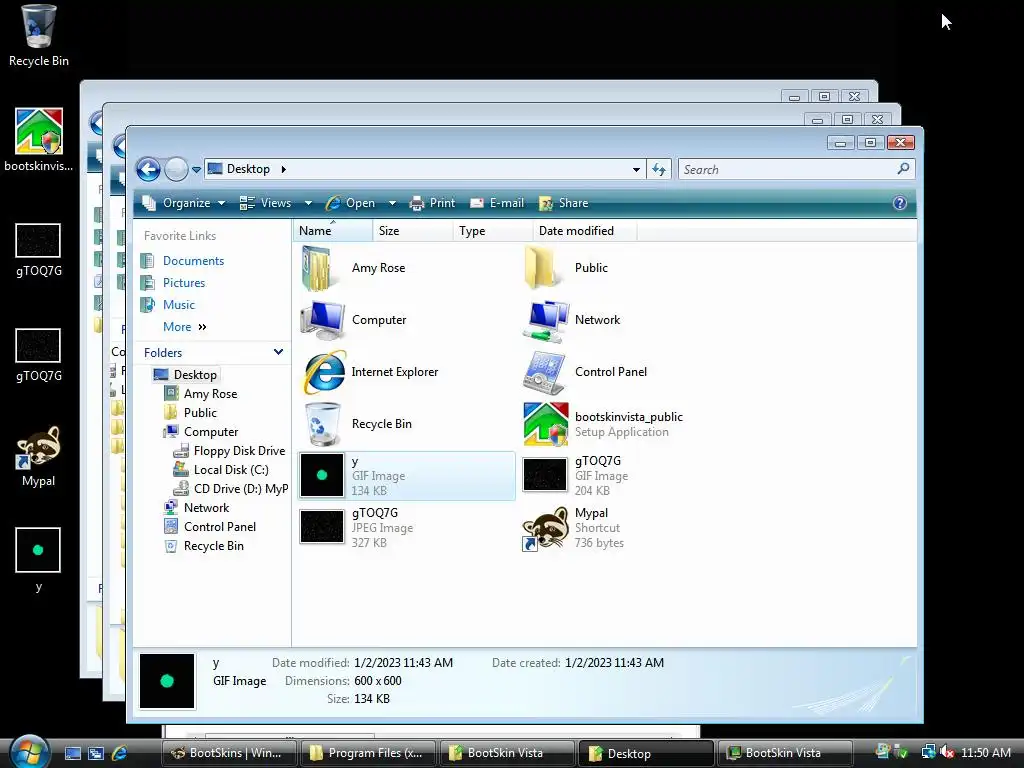Click Share in the toolbar

(x=564, y=203)
